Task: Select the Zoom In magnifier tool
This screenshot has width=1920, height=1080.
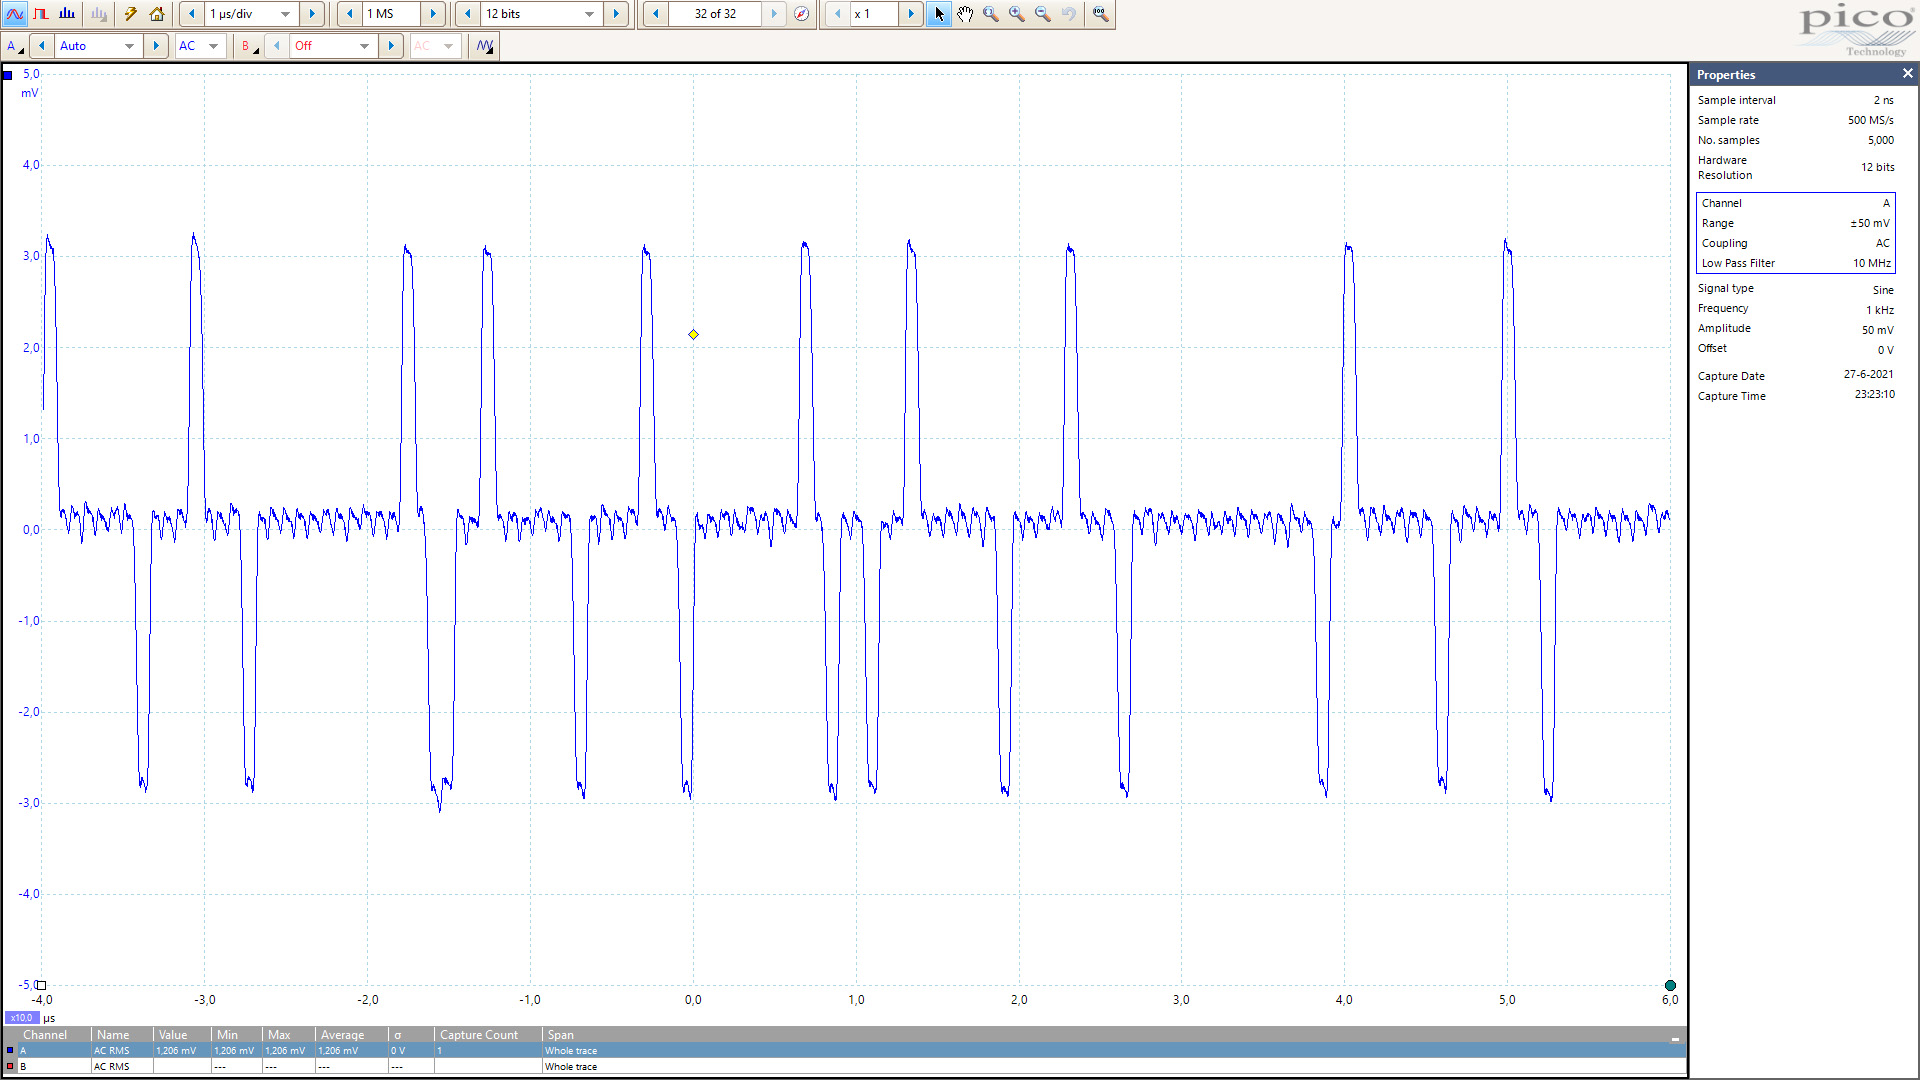Action: (1016, 14)
